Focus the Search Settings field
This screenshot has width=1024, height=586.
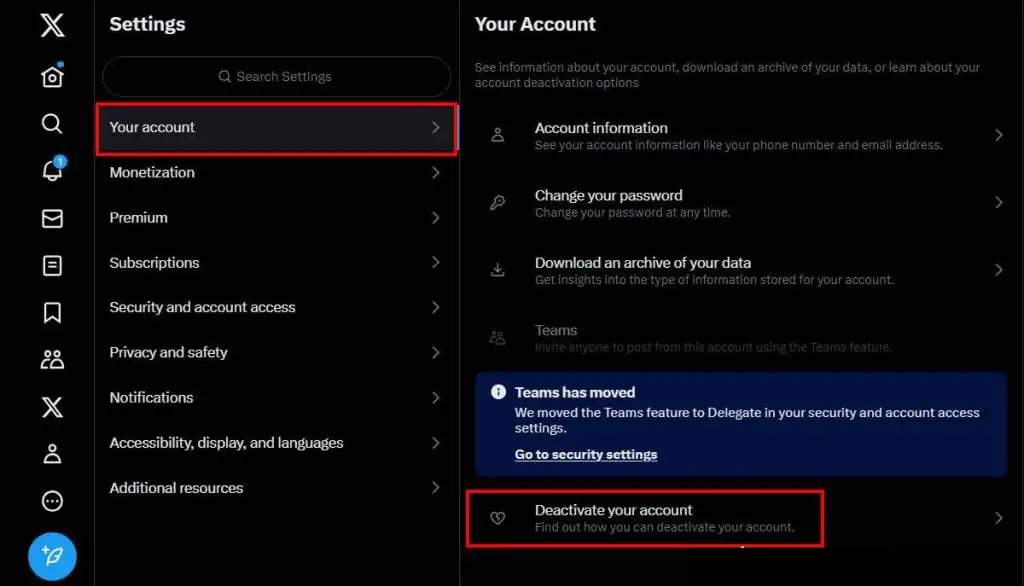pos(276,76)
